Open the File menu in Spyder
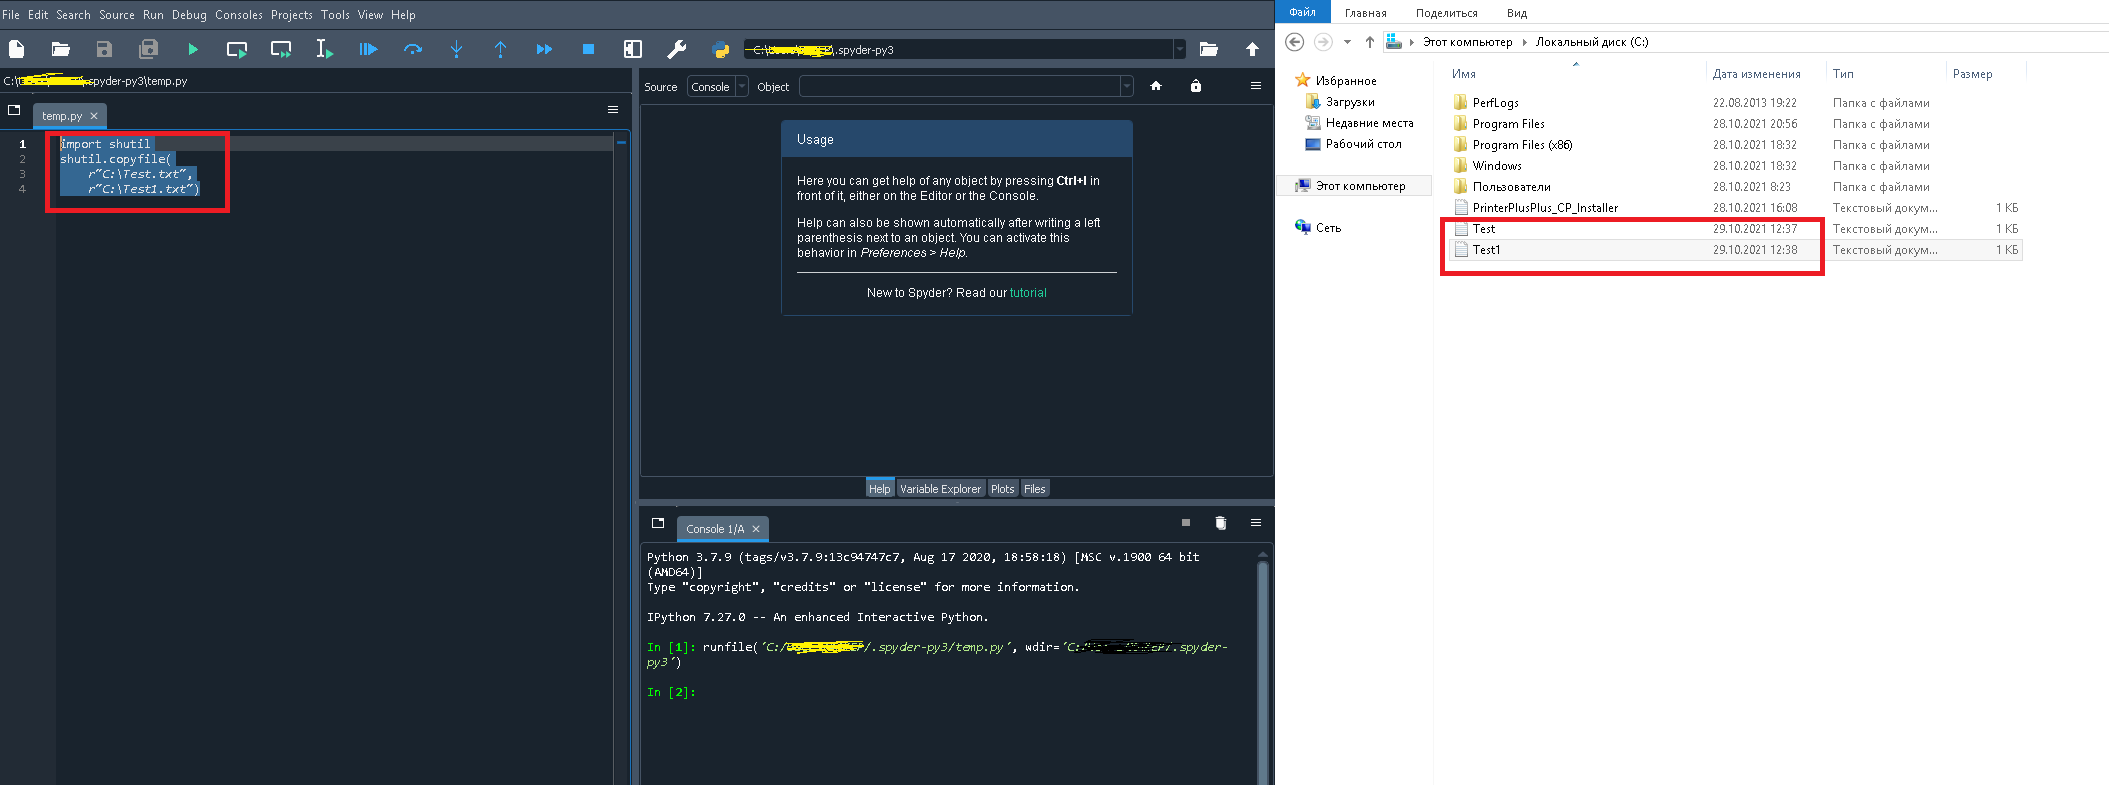The height and width of the screenshot is (785, 2109). [x=11, y=15]
